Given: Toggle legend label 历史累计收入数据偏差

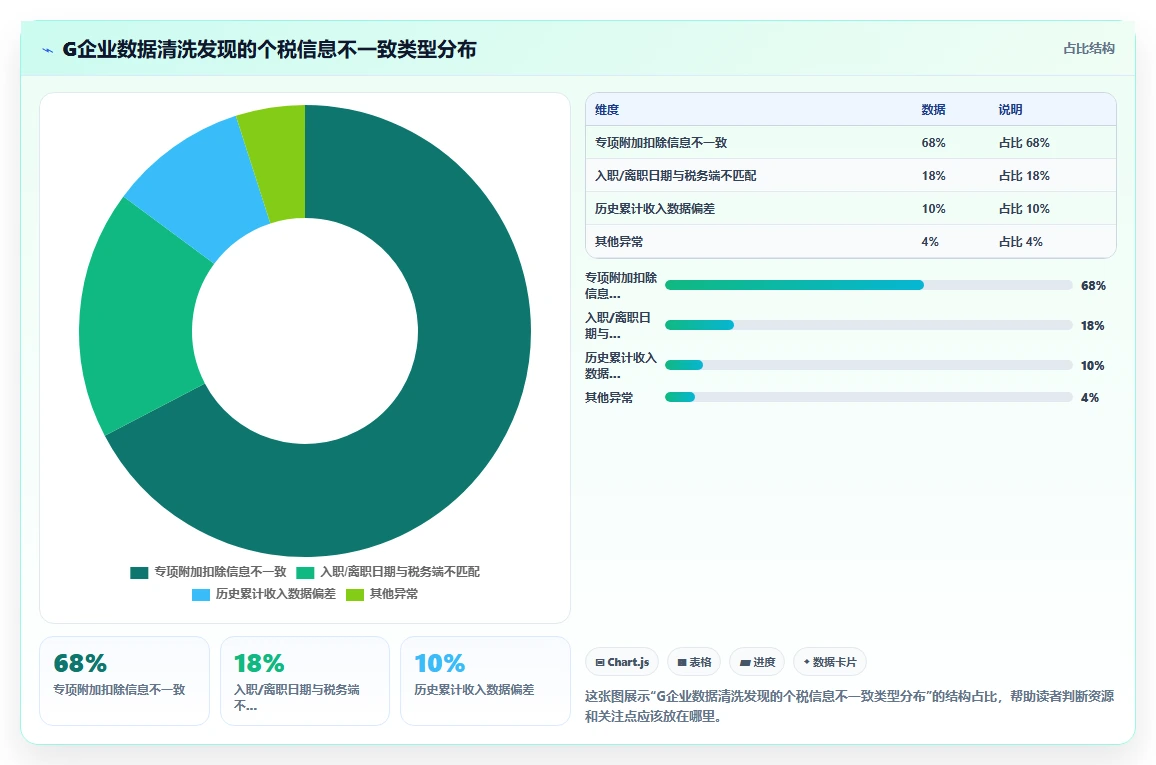Looking at the screenshot, I should click(x=276, y=594).
